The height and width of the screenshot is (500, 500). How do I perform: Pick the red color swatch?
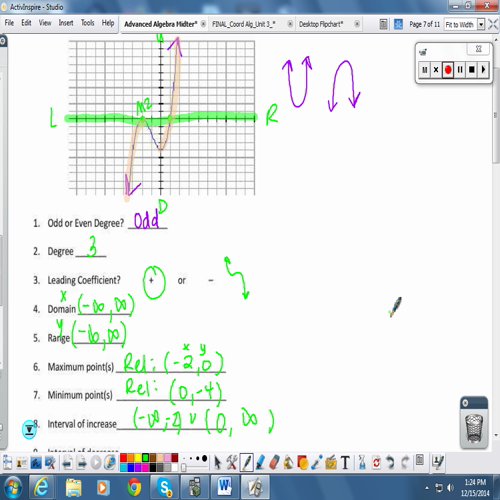point(123,458)
